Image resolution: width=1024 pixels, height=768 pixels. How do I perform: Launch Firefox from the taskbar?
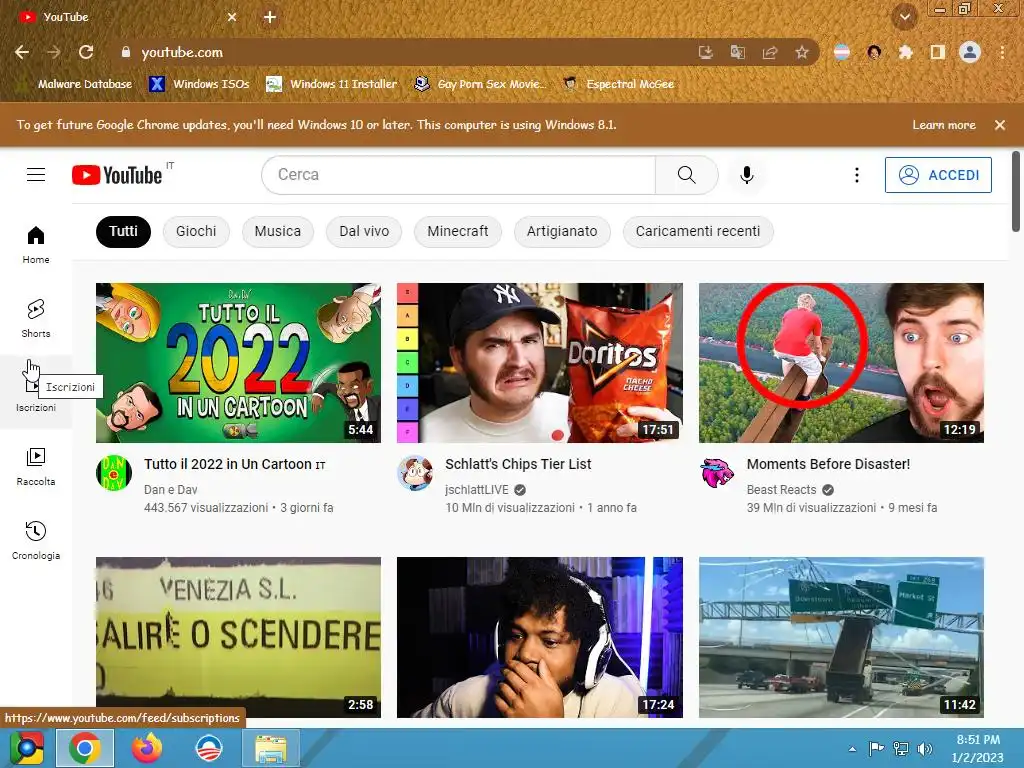point(146,748)
